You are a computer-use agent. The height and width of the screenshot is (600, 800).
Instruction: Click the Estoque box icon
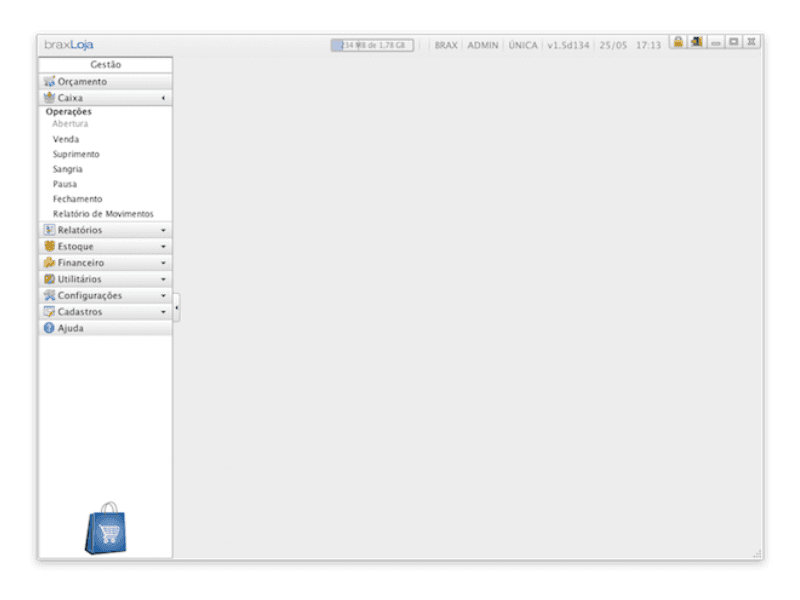(x=49, y=246)
